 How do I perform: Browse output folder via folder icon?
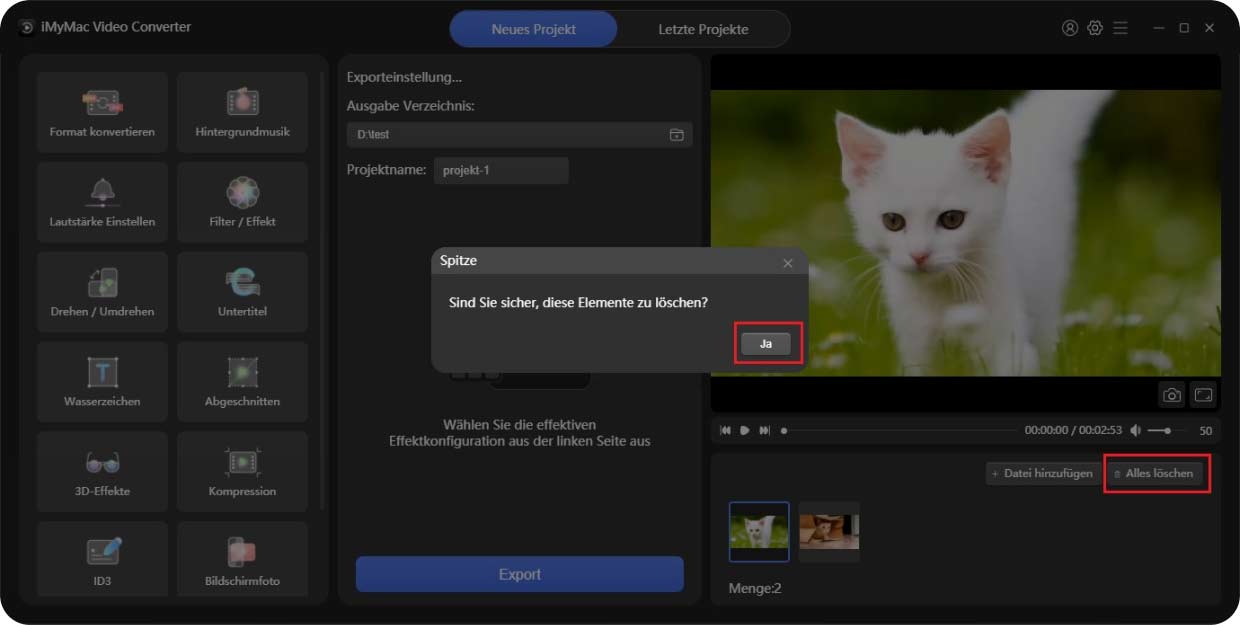(676, 134)
